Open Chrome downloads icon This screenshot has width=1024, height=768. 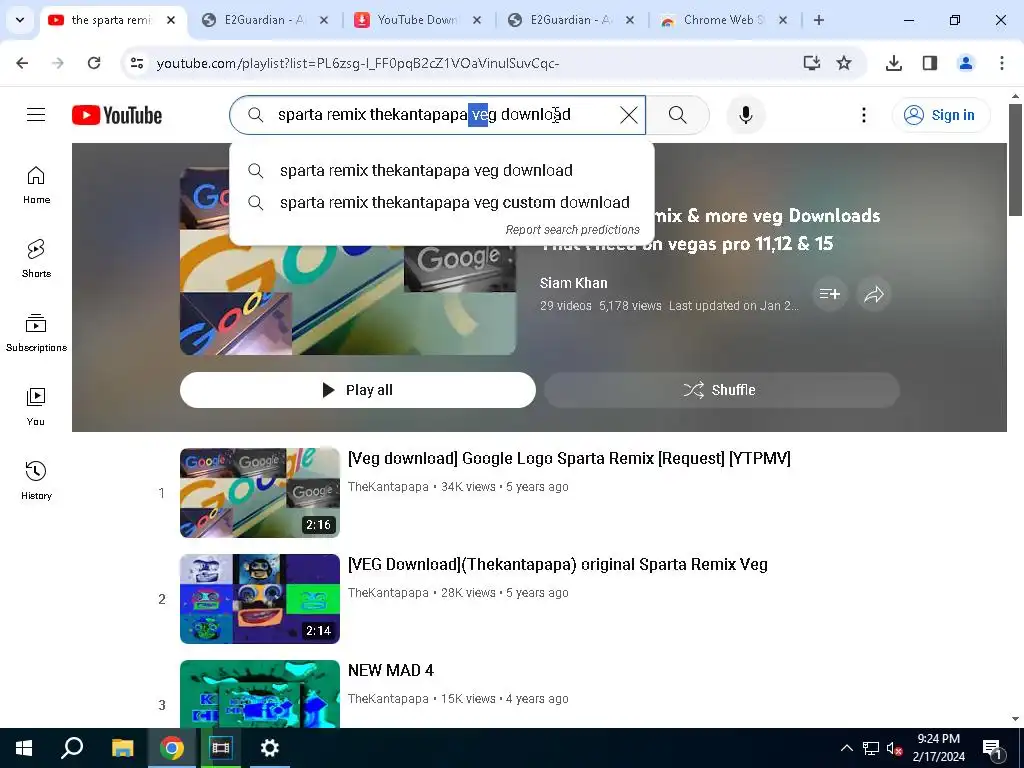click(893, 63)
